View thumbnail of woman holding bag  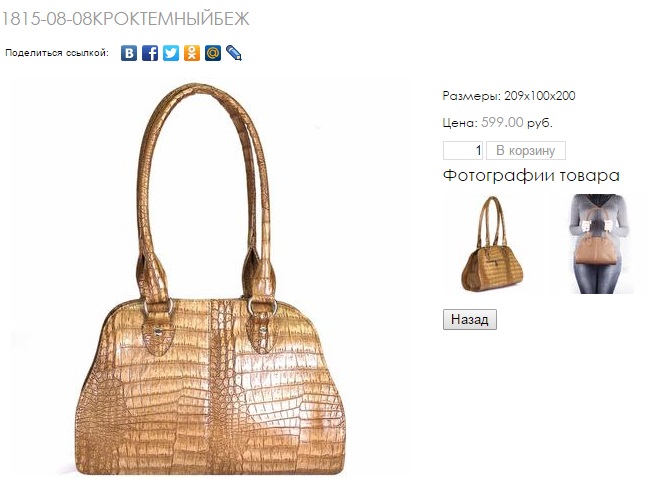click(x=599, y=244)
